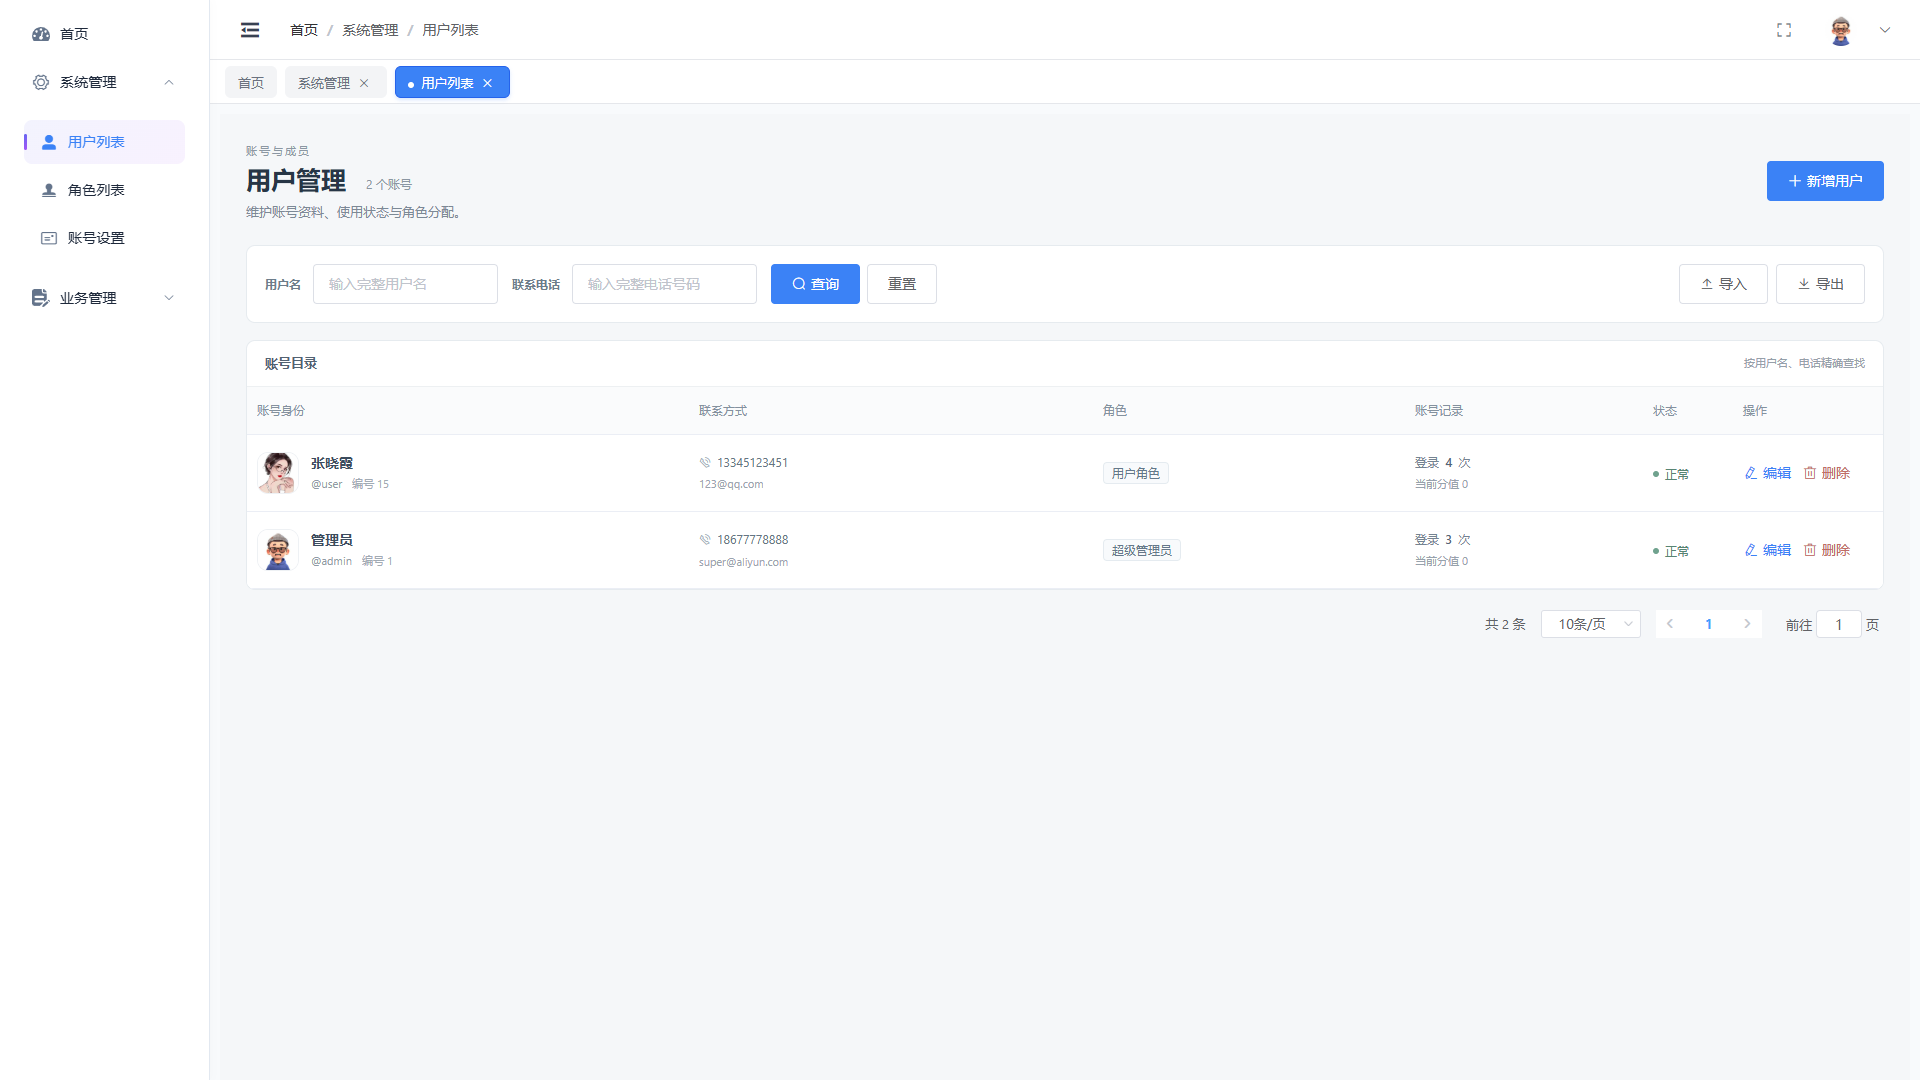Focus the 用户名 search input
This screenshot has height=1080, width=1920.
[x=405, y=284]
